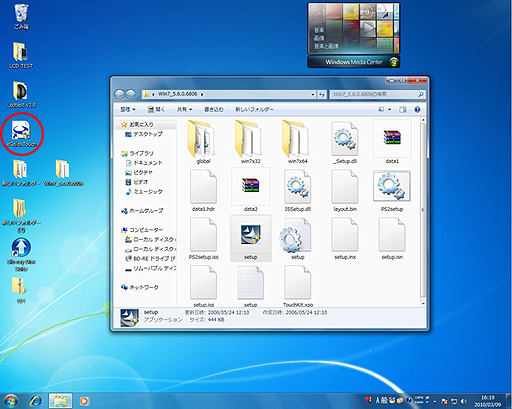This screenshot has height=409, width=512.
Task: Select the setup.isn file
Action: pyautogui.click(x=392, y=238)
